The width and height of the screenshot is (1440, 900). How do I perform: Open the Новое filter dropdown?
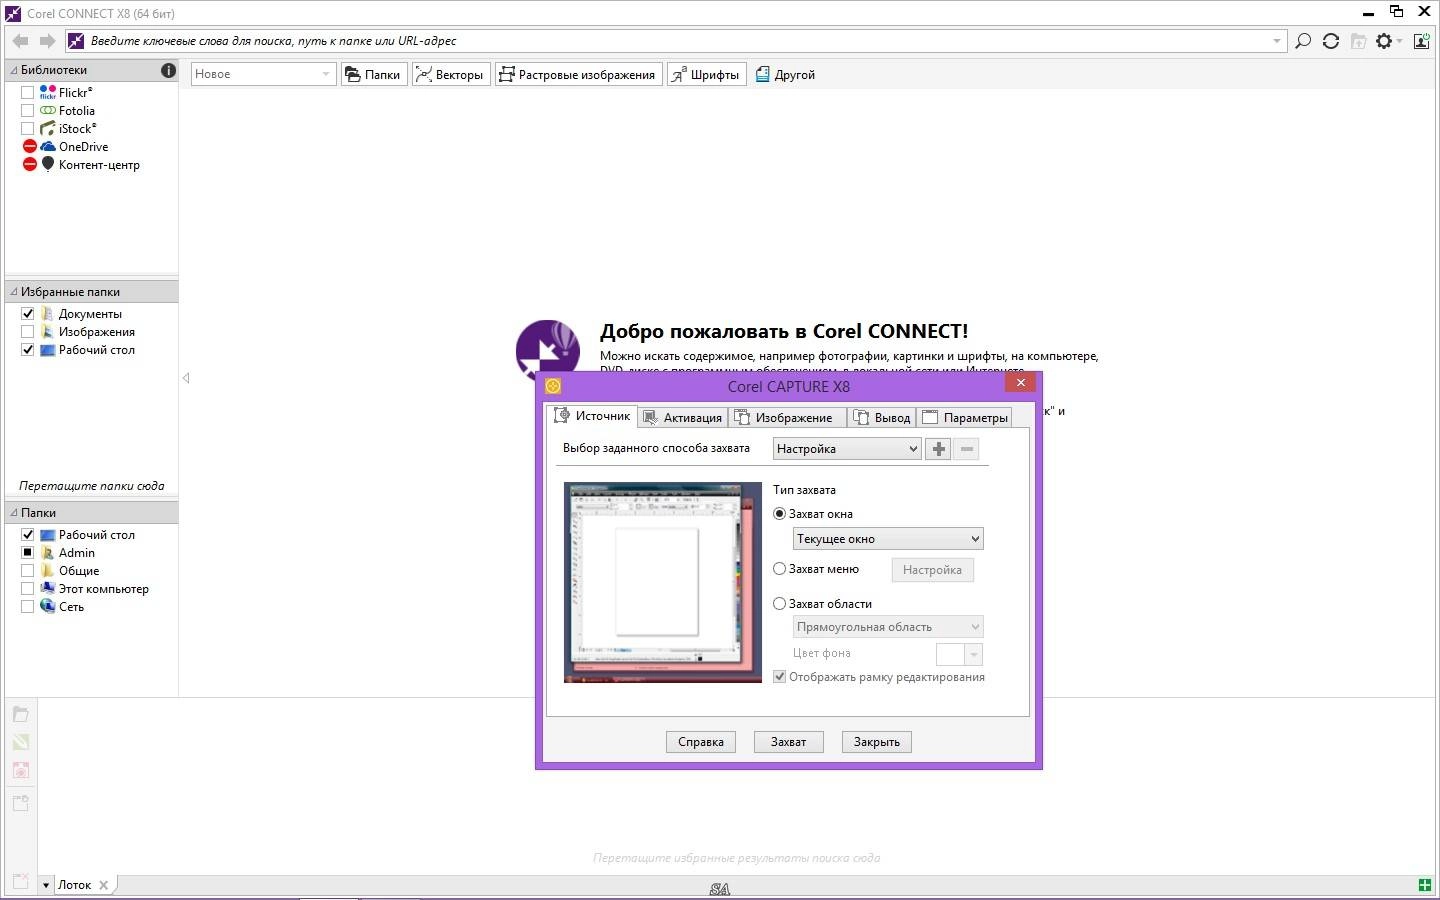tap(263, 74)
